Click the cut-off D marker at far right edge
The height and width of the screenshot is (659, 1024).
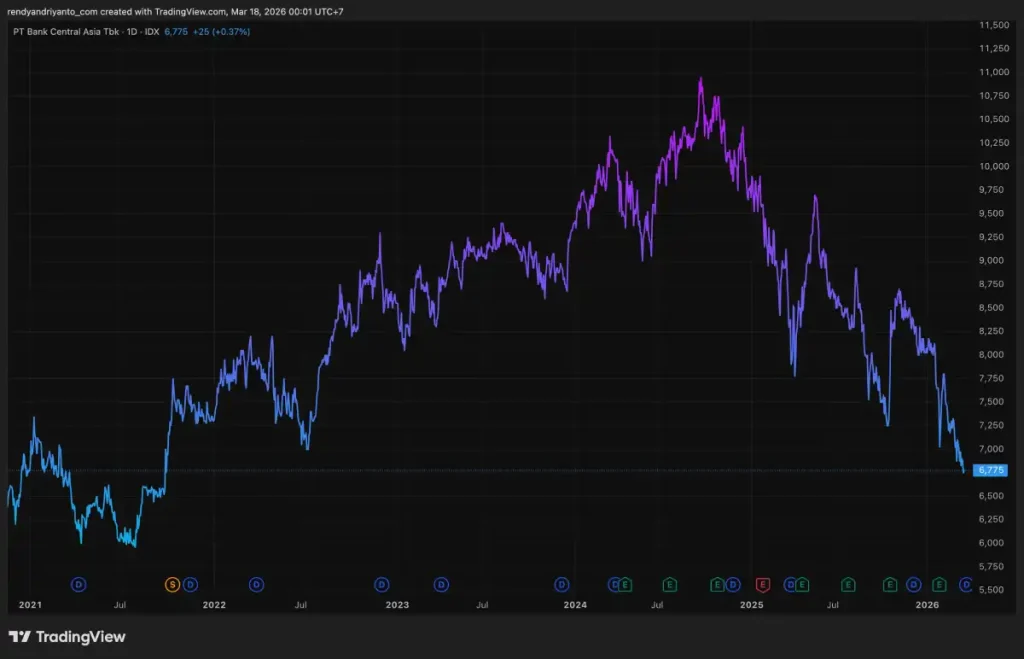click(x=966, y=584)
